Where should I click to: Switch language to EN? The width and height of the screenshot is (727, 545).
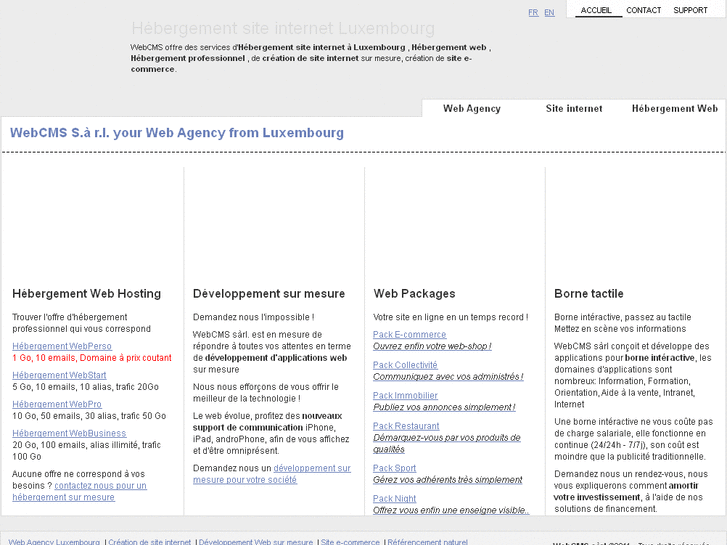point(549,13)
